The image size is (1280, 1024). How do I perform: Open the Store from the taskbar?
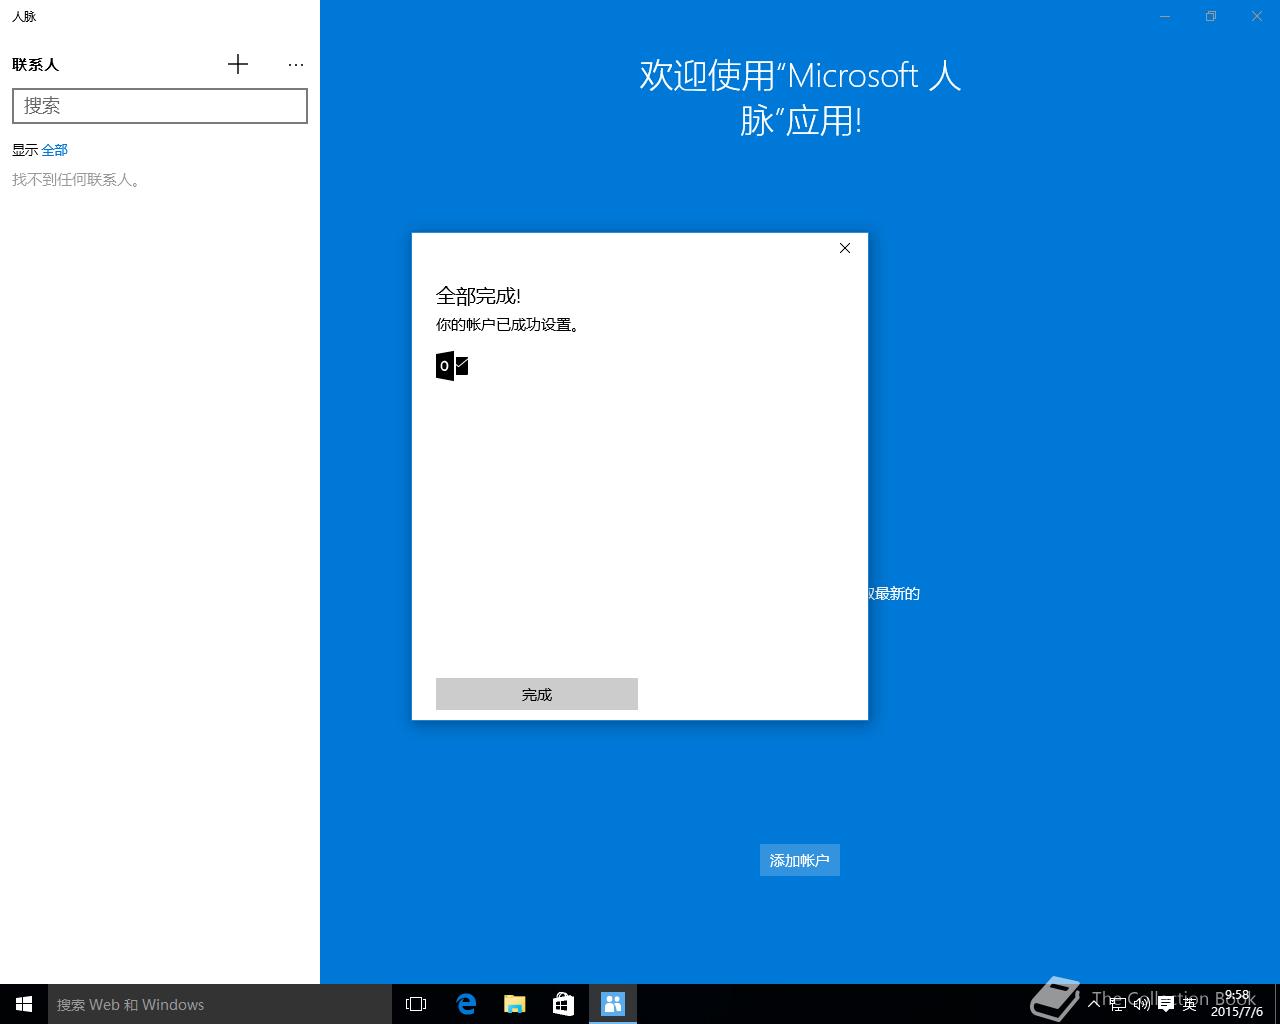coord(563,1004)
